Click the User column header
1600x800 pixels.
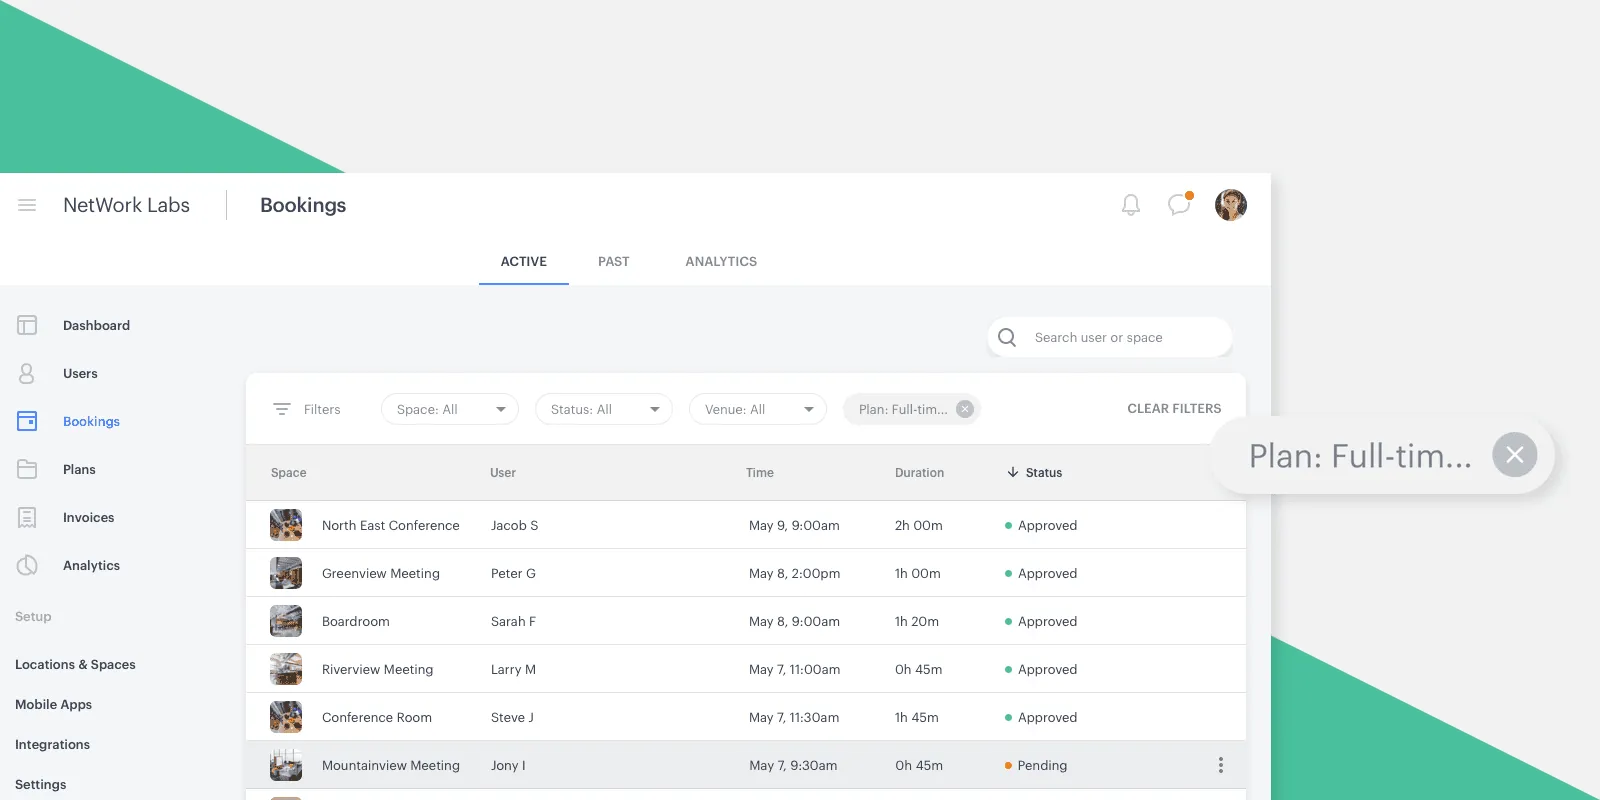click(503, 472)
